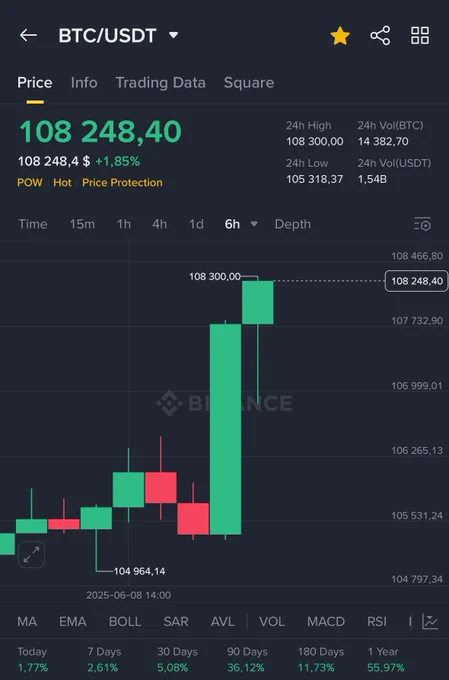This screenshot has height=680, width=449.
Task: Tap the +1,85% change value
Action: (118, 161)
